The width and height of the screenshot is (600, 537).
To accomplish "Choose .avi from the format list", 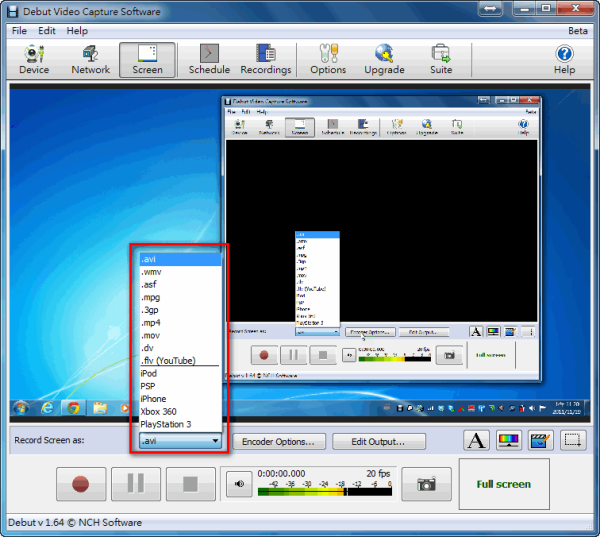I will (x=180, y=259).
